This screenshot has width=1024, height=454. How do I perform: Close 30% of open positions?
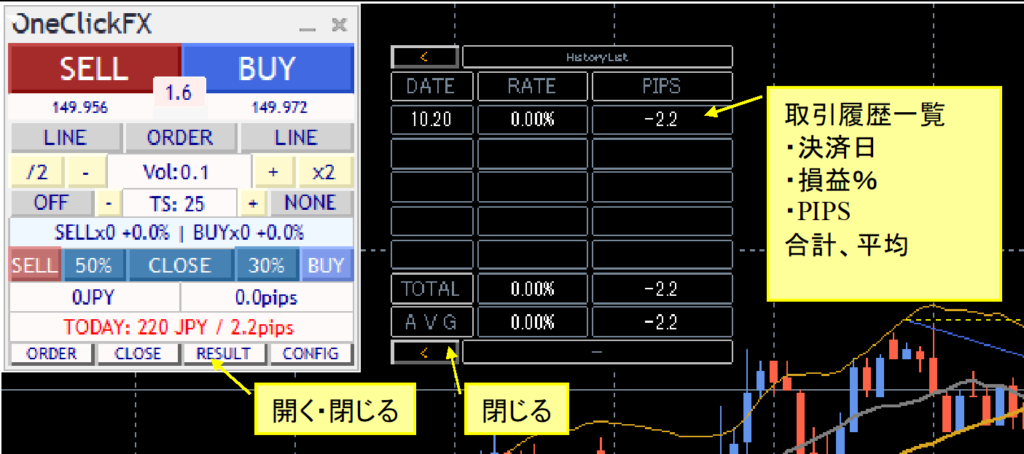tap(266, 266)
